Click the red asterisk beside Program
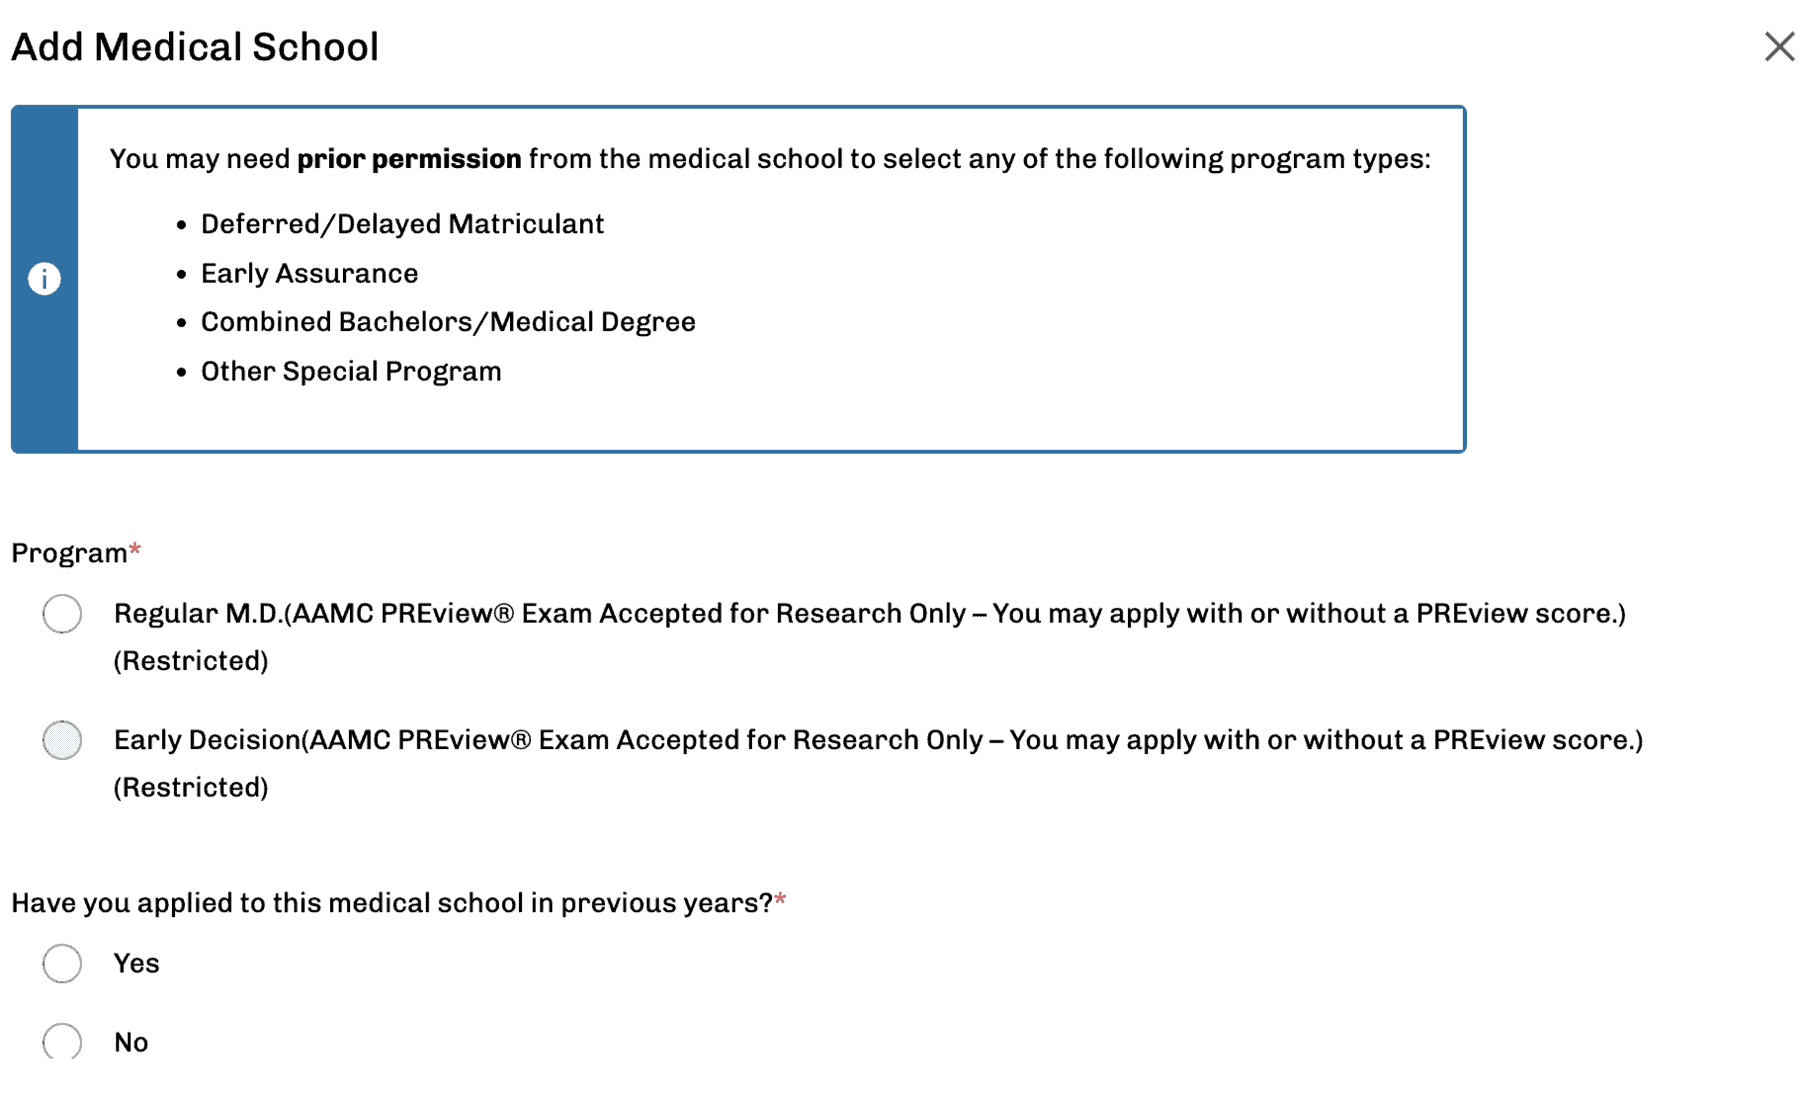Viewport: 1800px width, 1100px height. point(133,548)
